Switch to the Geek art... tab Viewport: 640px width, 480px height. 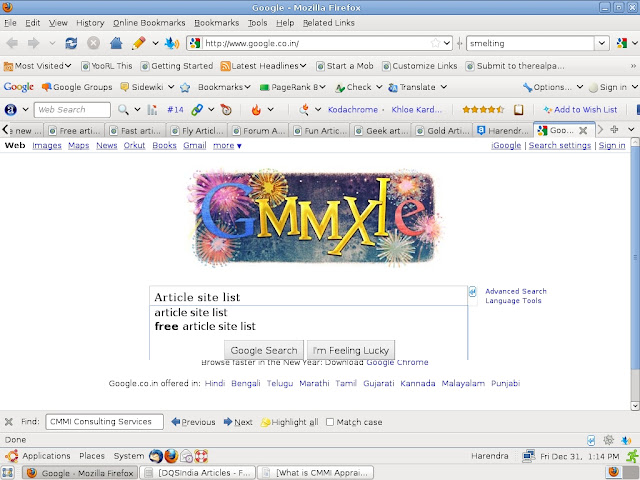381,131
